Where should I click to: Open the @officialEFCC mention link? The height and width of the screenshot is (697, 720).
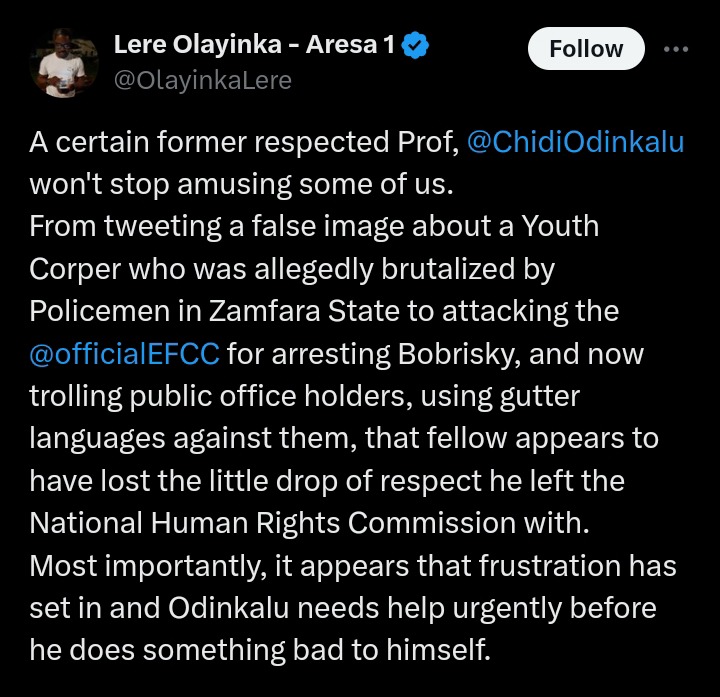point(124,354)
